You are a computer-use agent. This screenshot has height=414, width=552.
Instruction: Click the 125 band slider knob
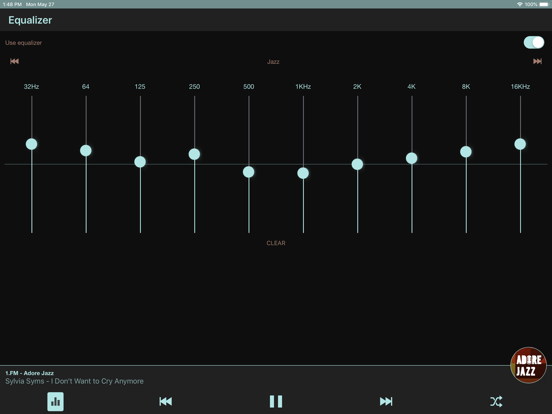[140, 162]
